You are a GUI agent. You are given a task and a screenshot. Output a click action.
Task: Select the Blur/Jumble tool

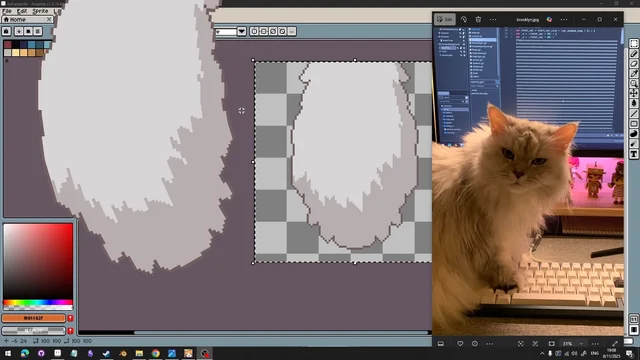pos(633,144)
